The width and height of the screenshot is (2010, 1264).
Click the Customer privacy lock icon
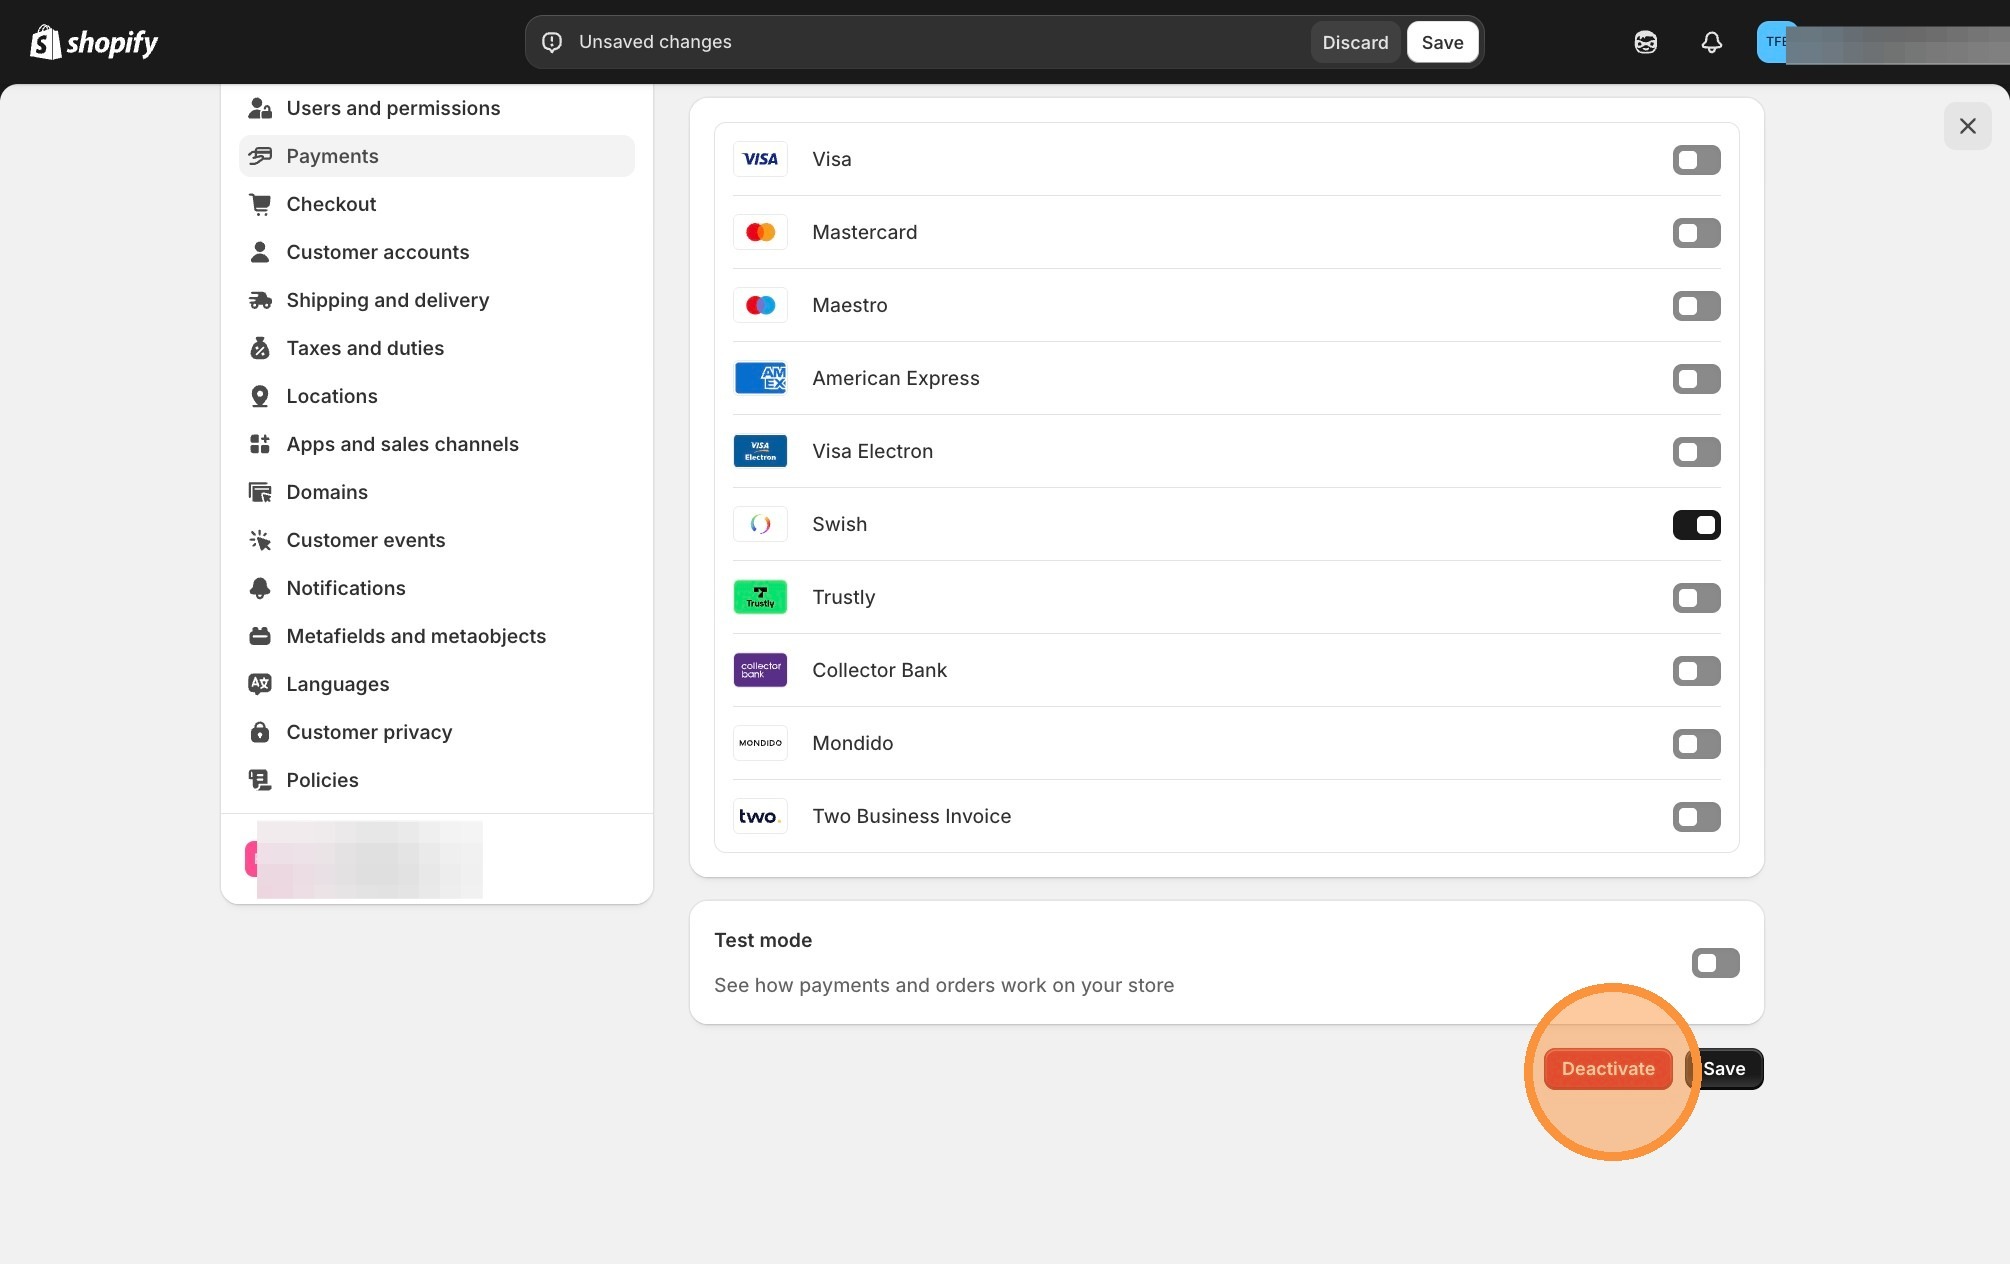click(260, 732)
